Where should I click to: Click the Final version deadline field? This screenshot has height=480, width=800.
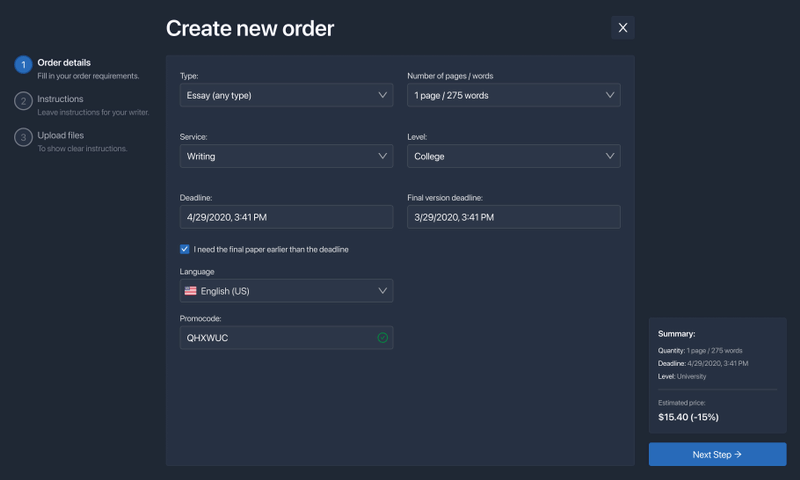(513, 217)
